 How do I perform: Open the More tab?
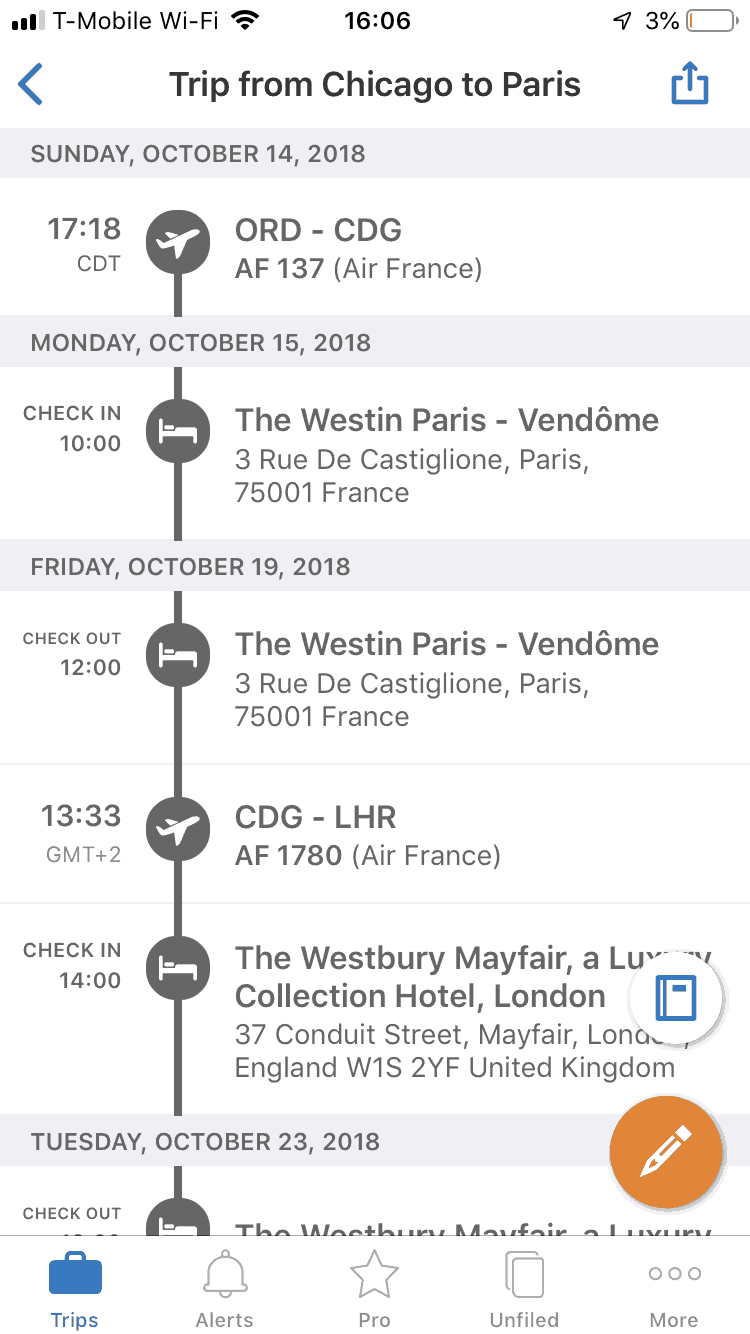[x=674, y=1290]
